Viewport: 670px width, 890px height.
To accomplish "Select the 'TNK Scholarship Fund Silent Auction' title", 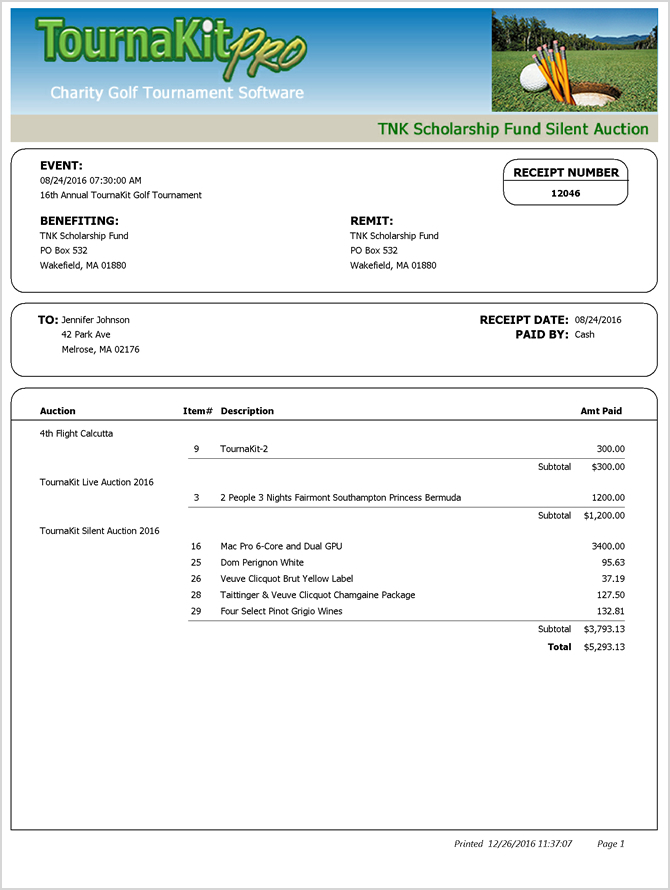I will [x=513, y=129].
